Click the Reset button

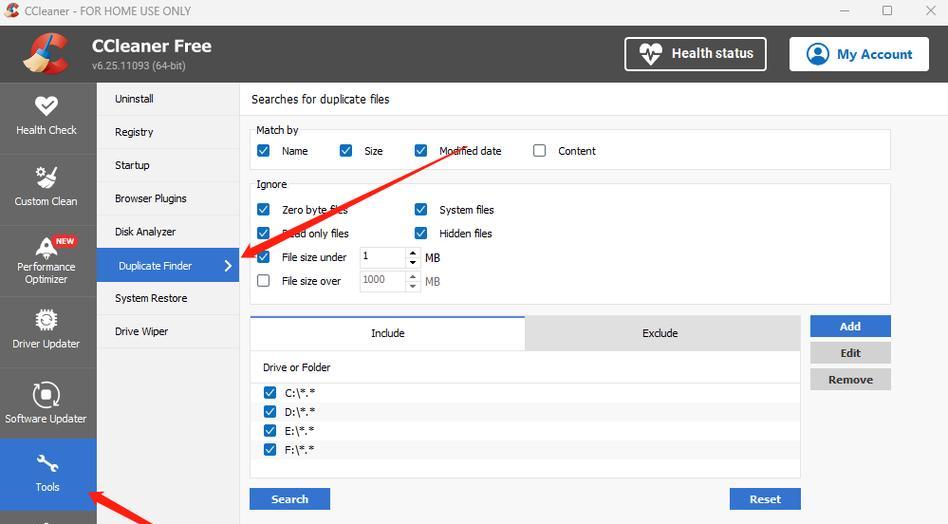click(x=765, y=499)
